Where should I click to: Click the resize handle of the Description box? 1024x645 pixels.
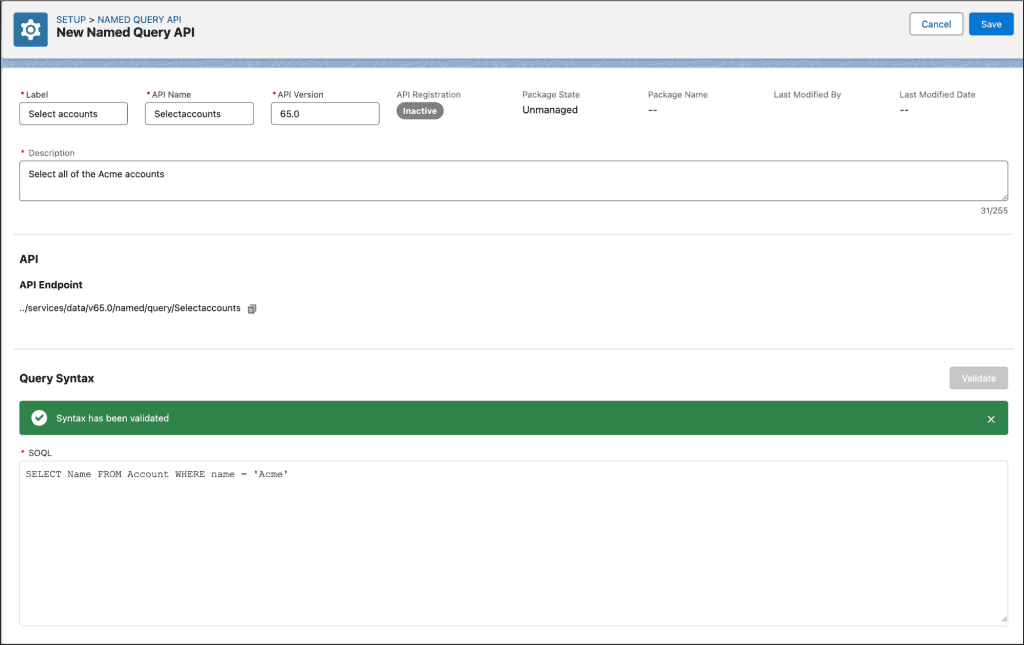pyautogui.click(x=1004, y=197)
